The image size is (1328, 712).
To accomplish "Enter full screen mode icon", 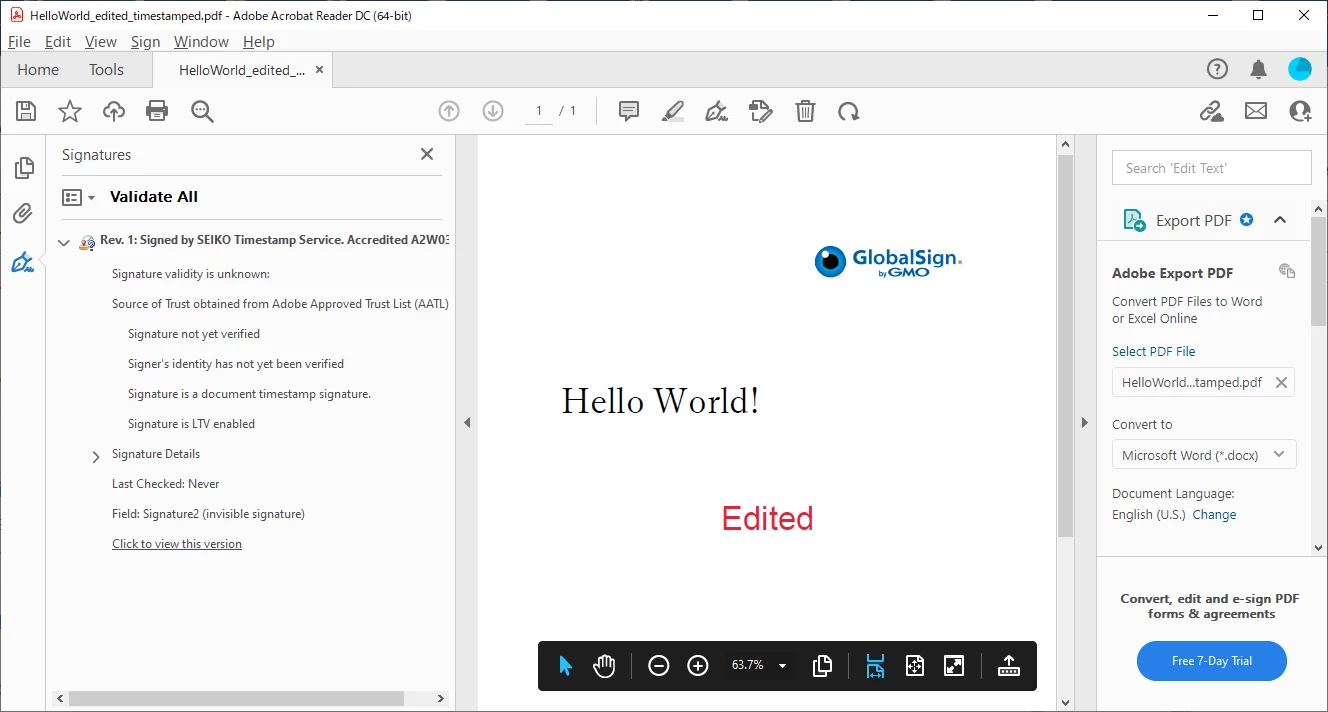I will (x=954, y=666).
